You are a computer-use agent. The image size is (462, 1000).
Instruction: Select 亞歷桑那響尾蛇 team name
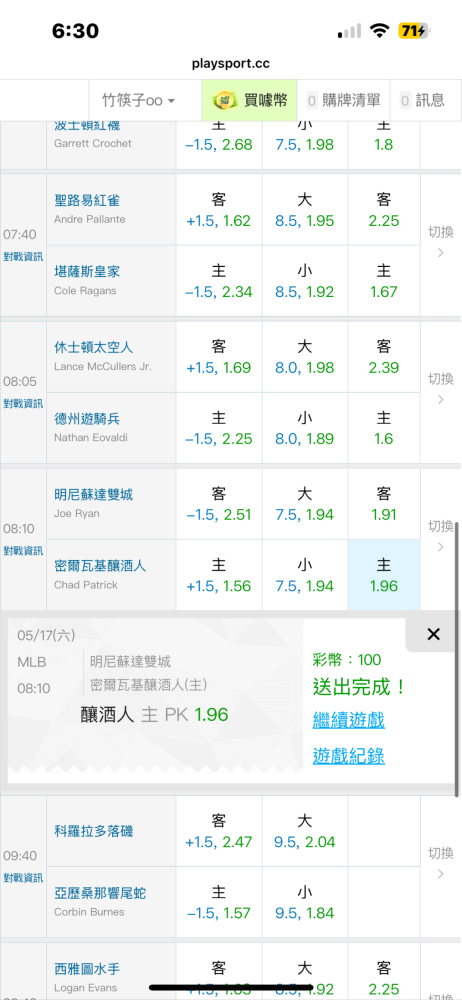(100, 893)
